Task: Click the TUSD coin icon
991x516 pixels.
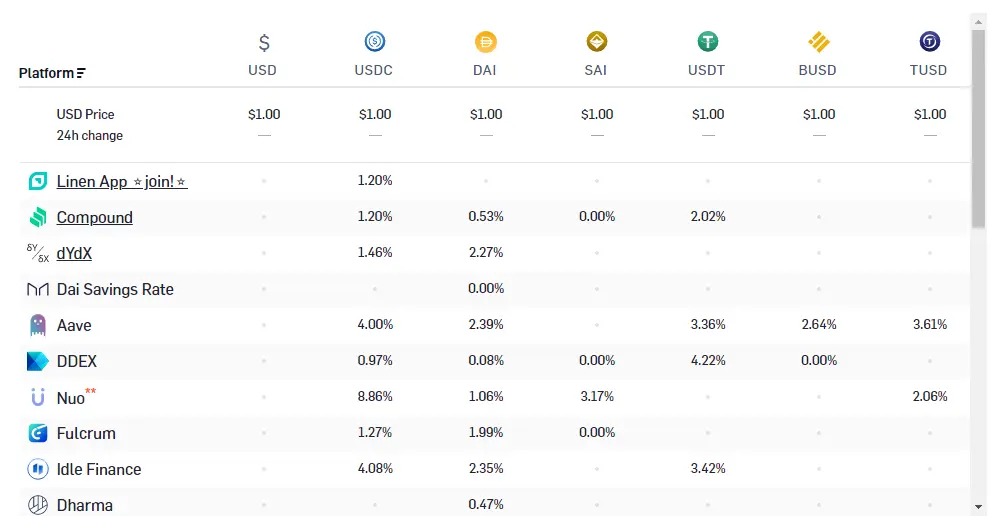Action: 930,42
